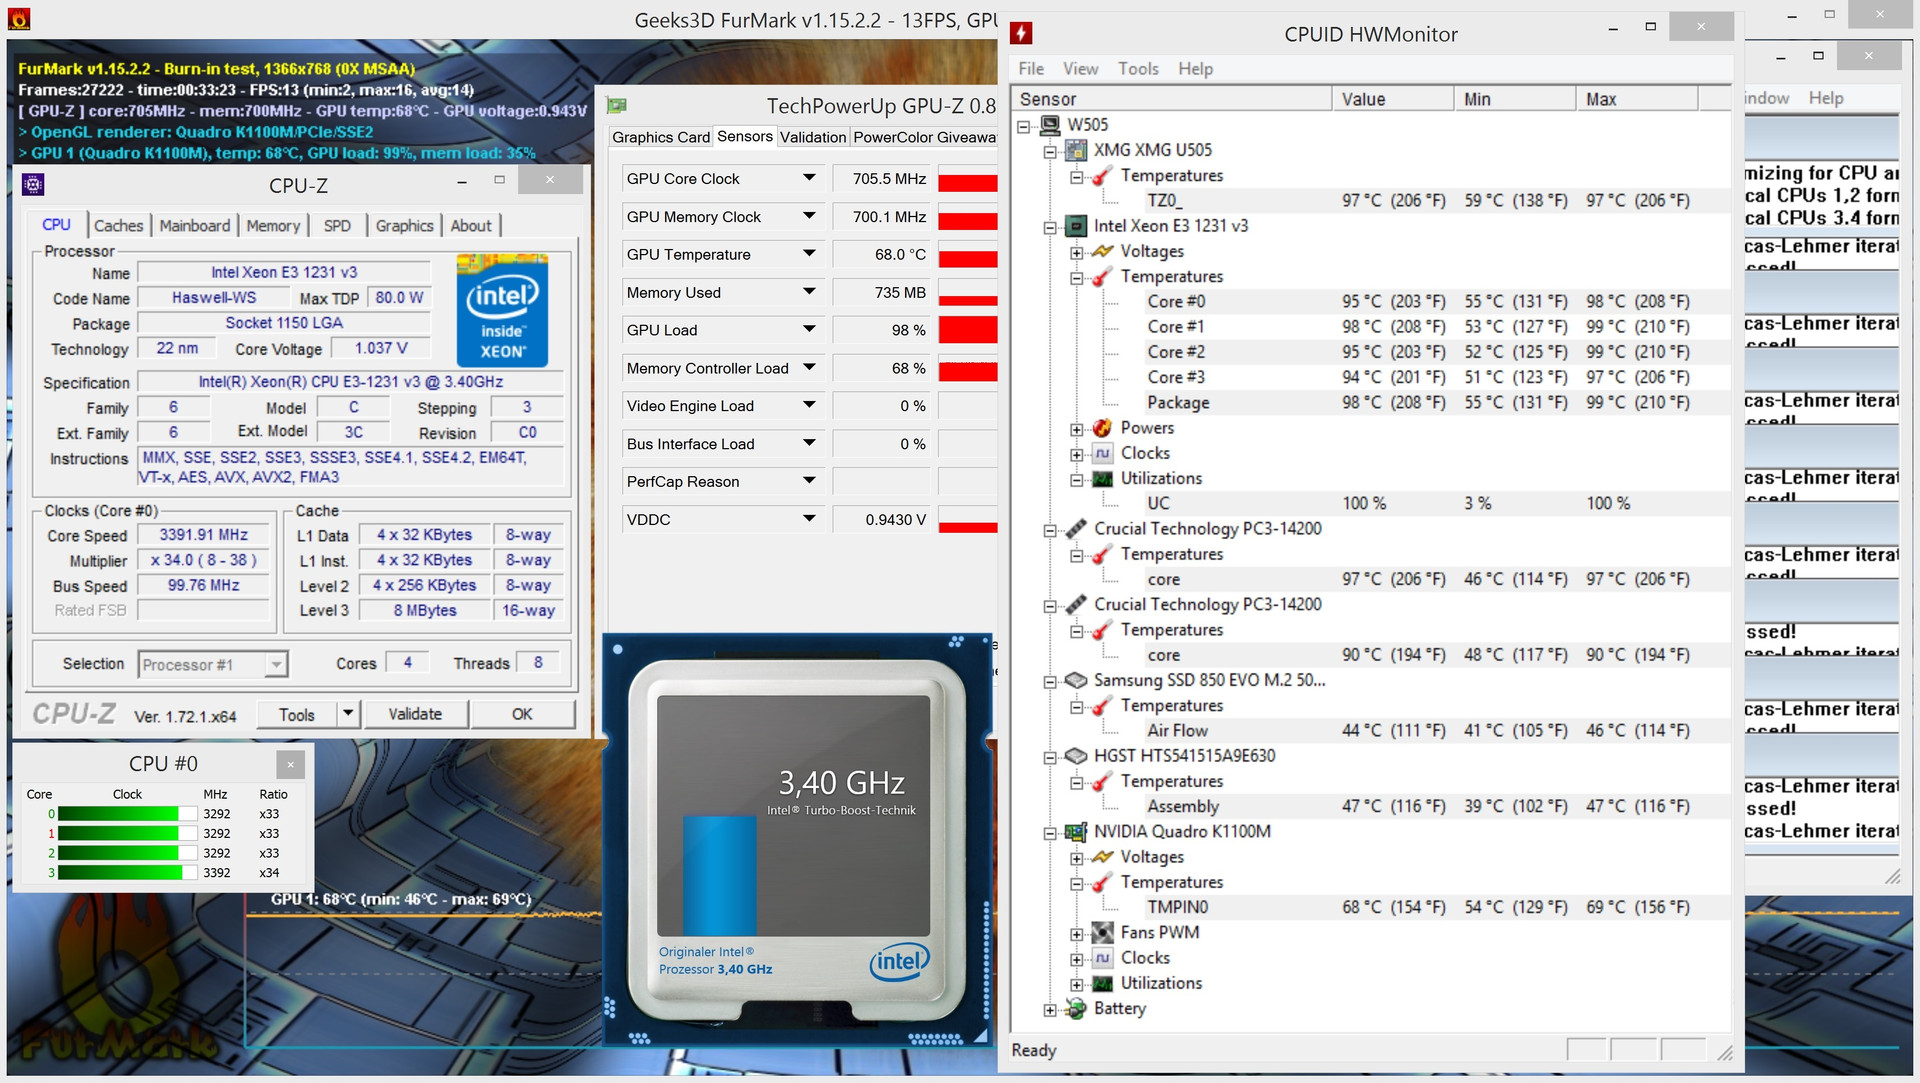Click the Max column header in HWMonitor

[x=1636, y=99]
